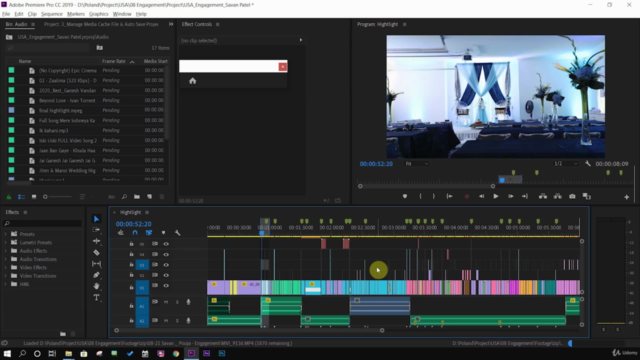
Task: Select the Razor tool
Action: coord(96,253)
